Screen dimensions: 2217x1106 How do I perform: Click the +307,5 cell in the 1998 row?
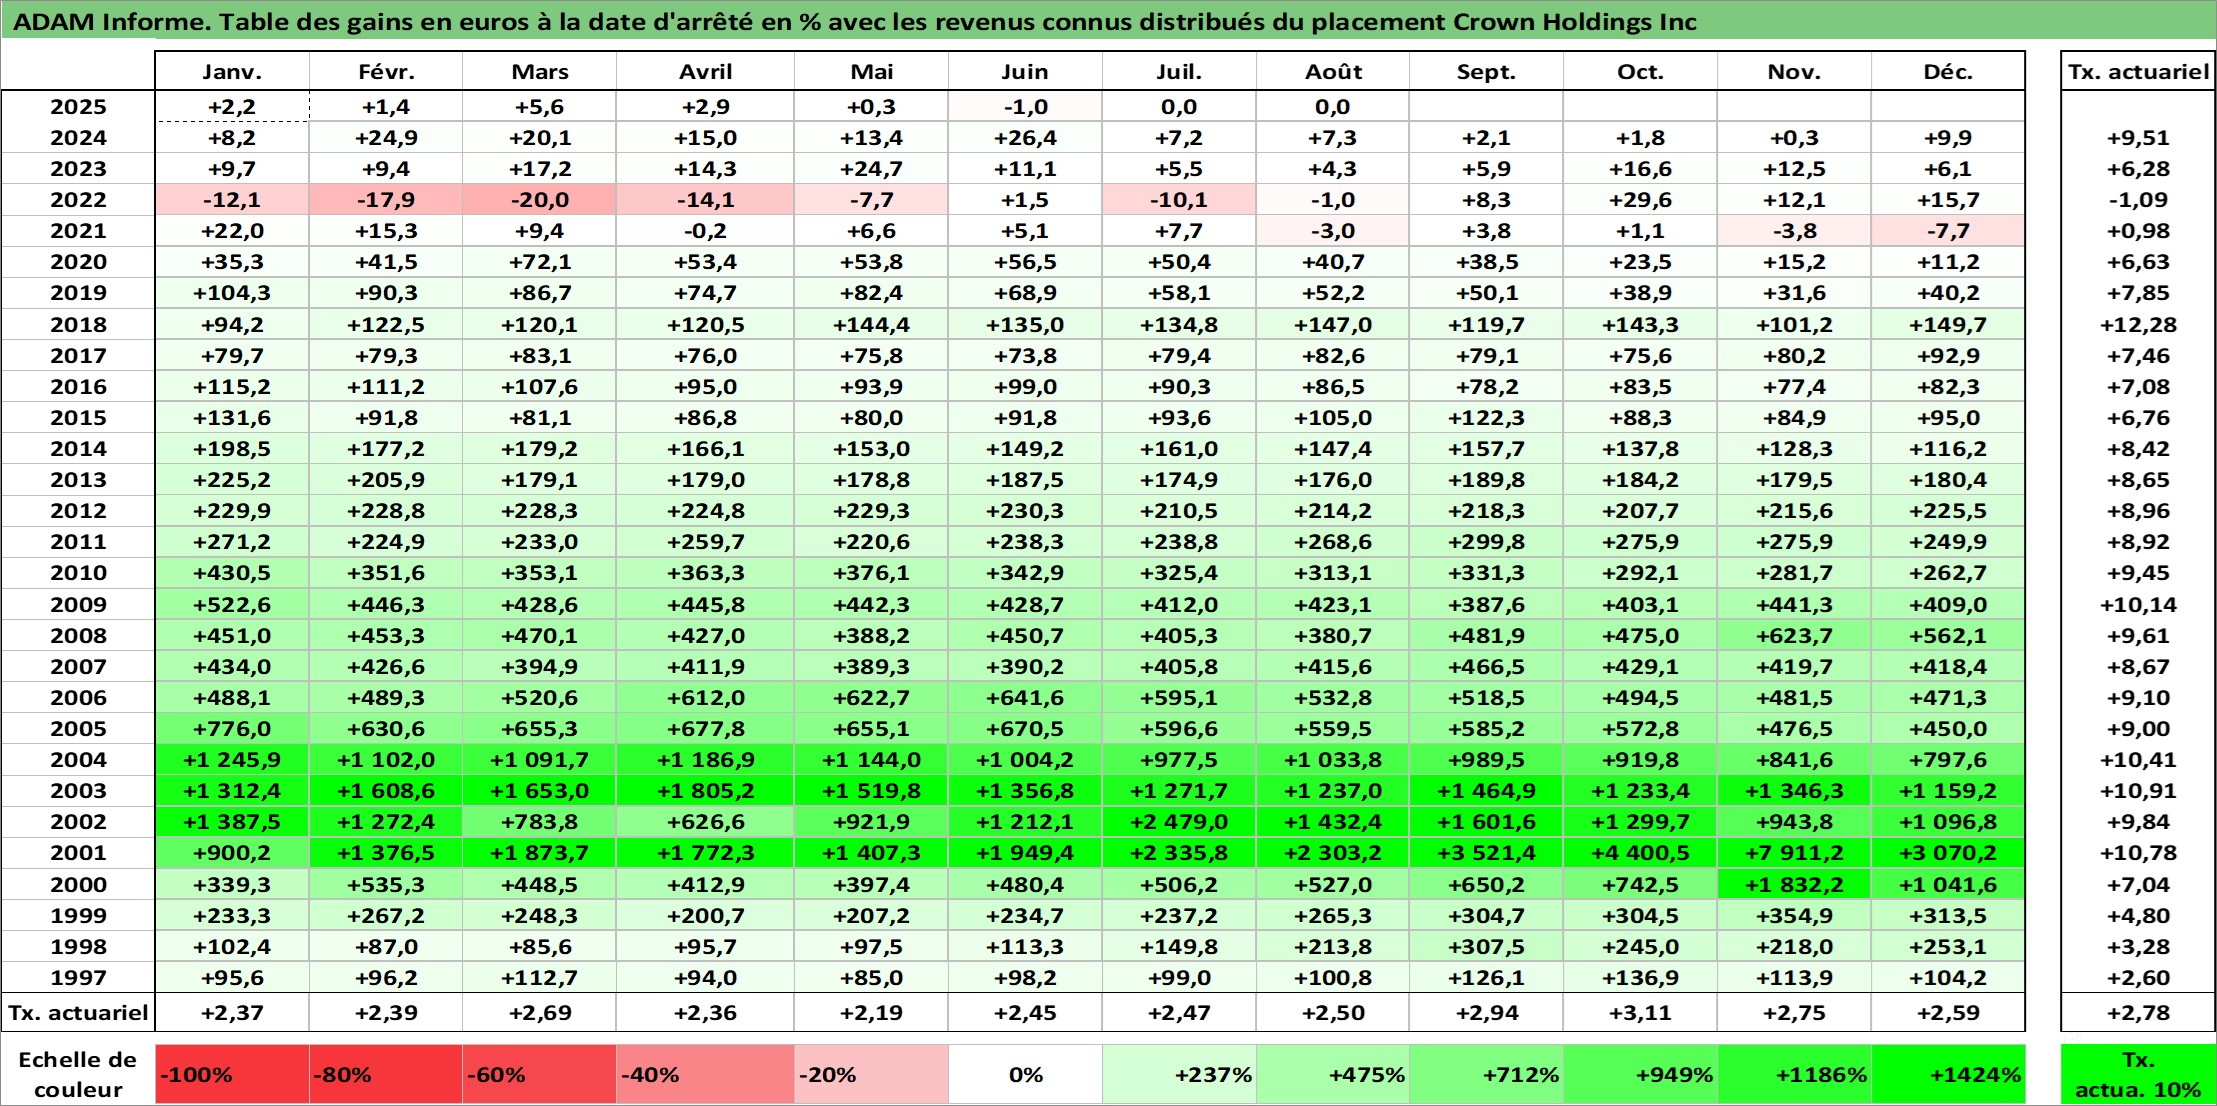(1486, 947)
